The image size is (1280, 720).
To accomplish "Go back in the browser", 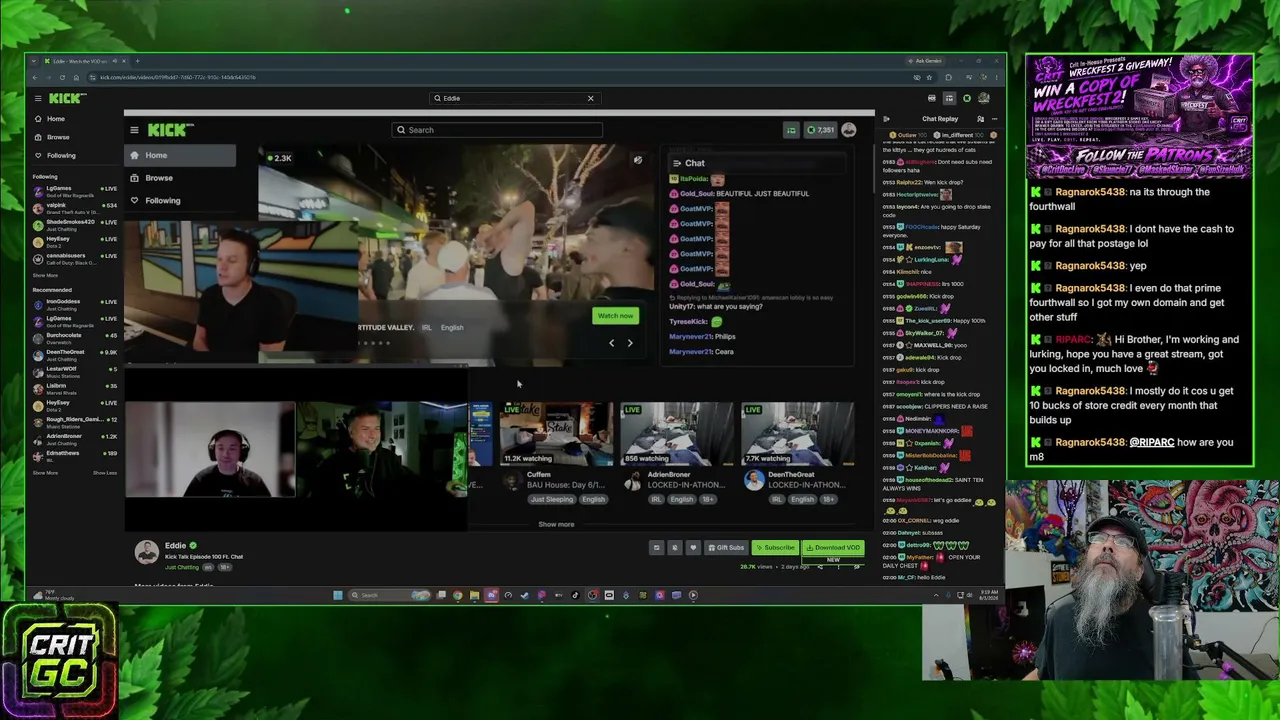I will click(35, 77).
